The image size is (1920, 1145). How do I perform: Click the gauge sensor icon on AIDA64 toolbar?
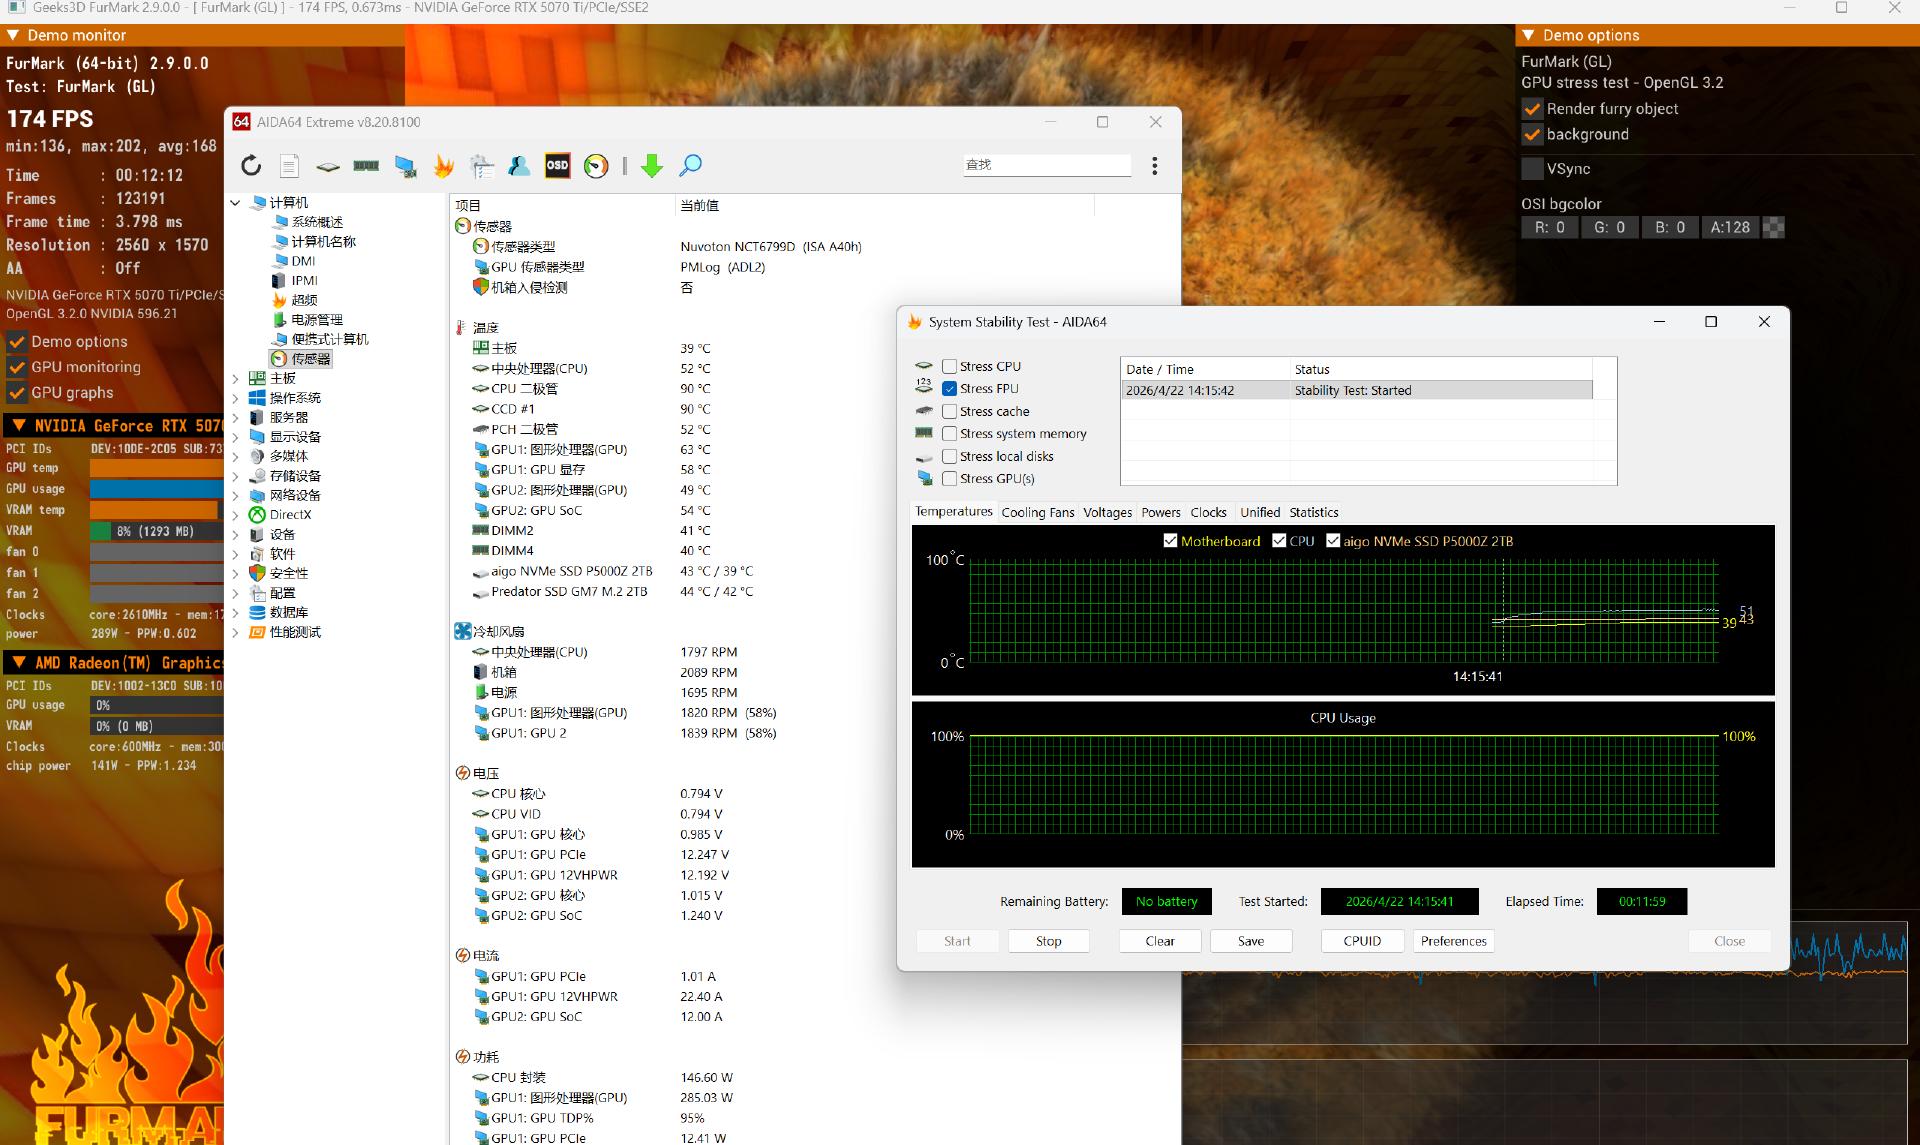click(x=596, y=166)
